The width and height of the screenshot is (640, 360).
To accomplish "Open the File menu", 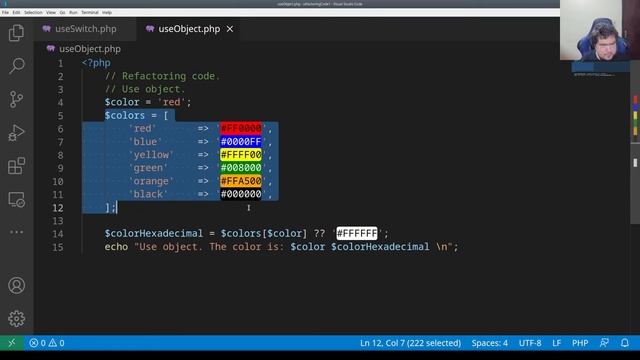I will click(x=5, y=13).
